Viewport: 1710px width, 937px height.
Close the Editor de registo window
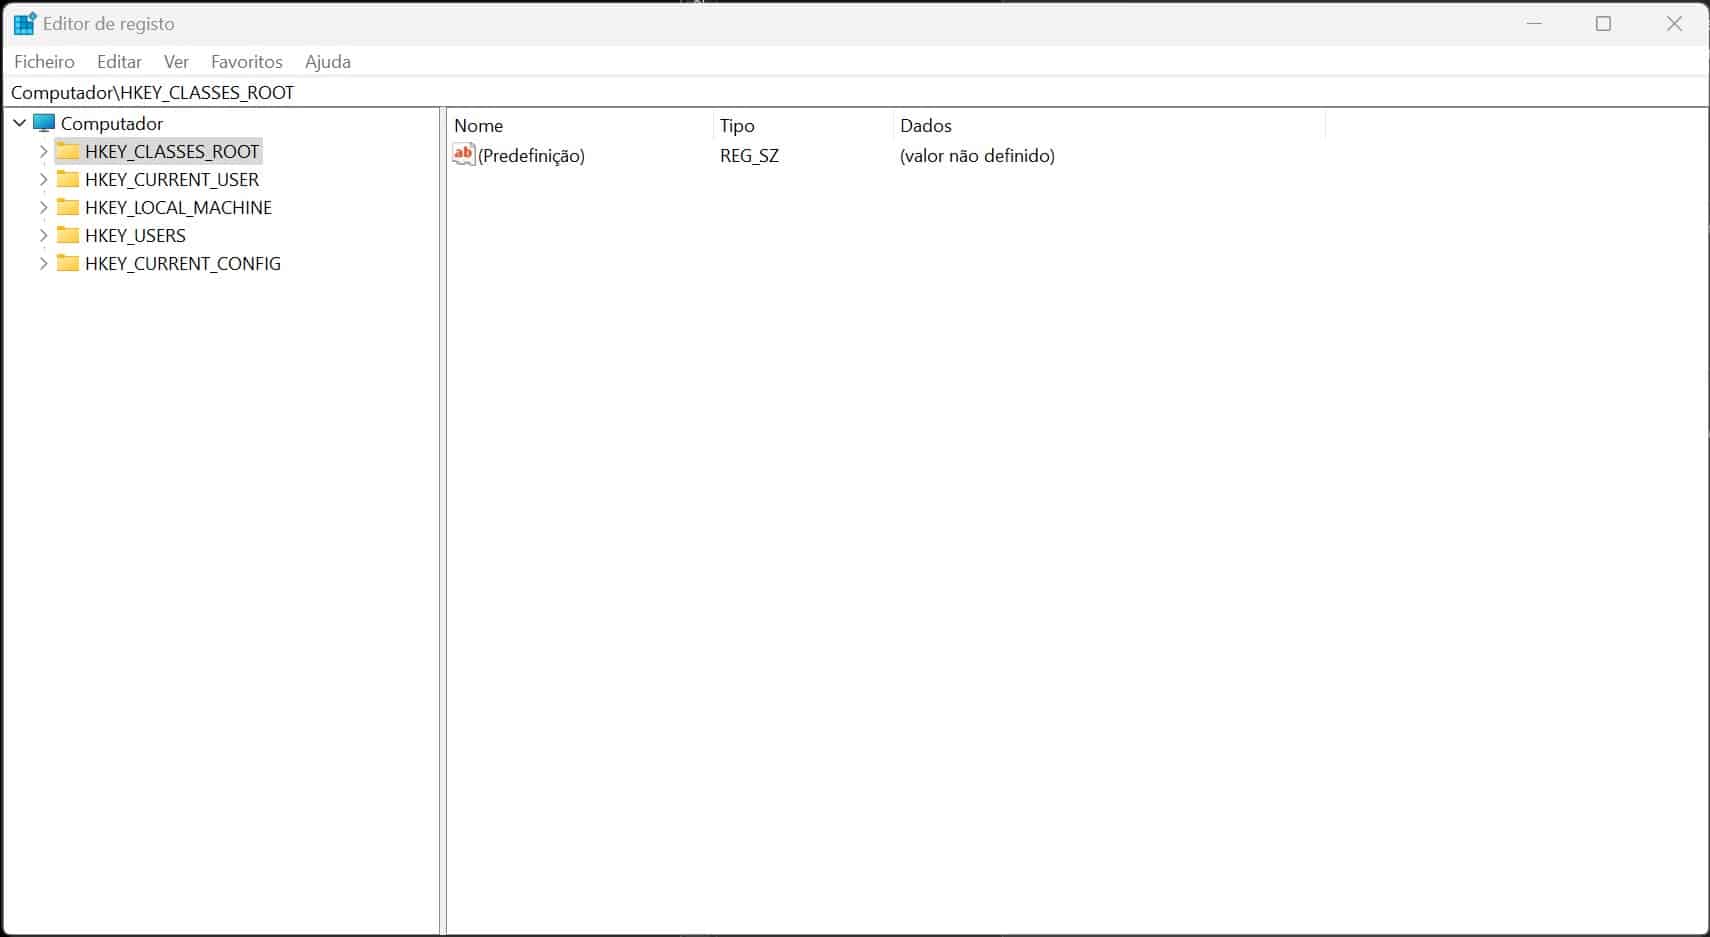1674,23
